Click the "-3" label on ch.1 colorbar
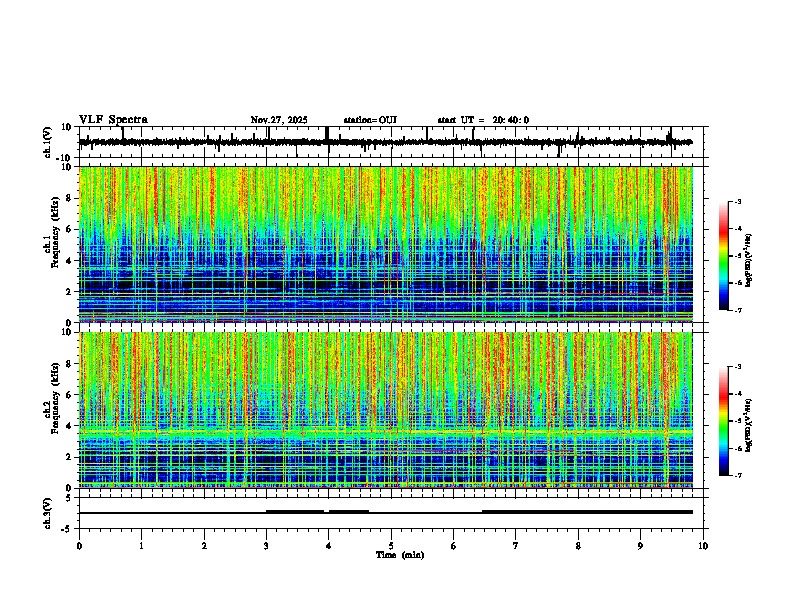This screenshot has width=792, height=612. 738,202
